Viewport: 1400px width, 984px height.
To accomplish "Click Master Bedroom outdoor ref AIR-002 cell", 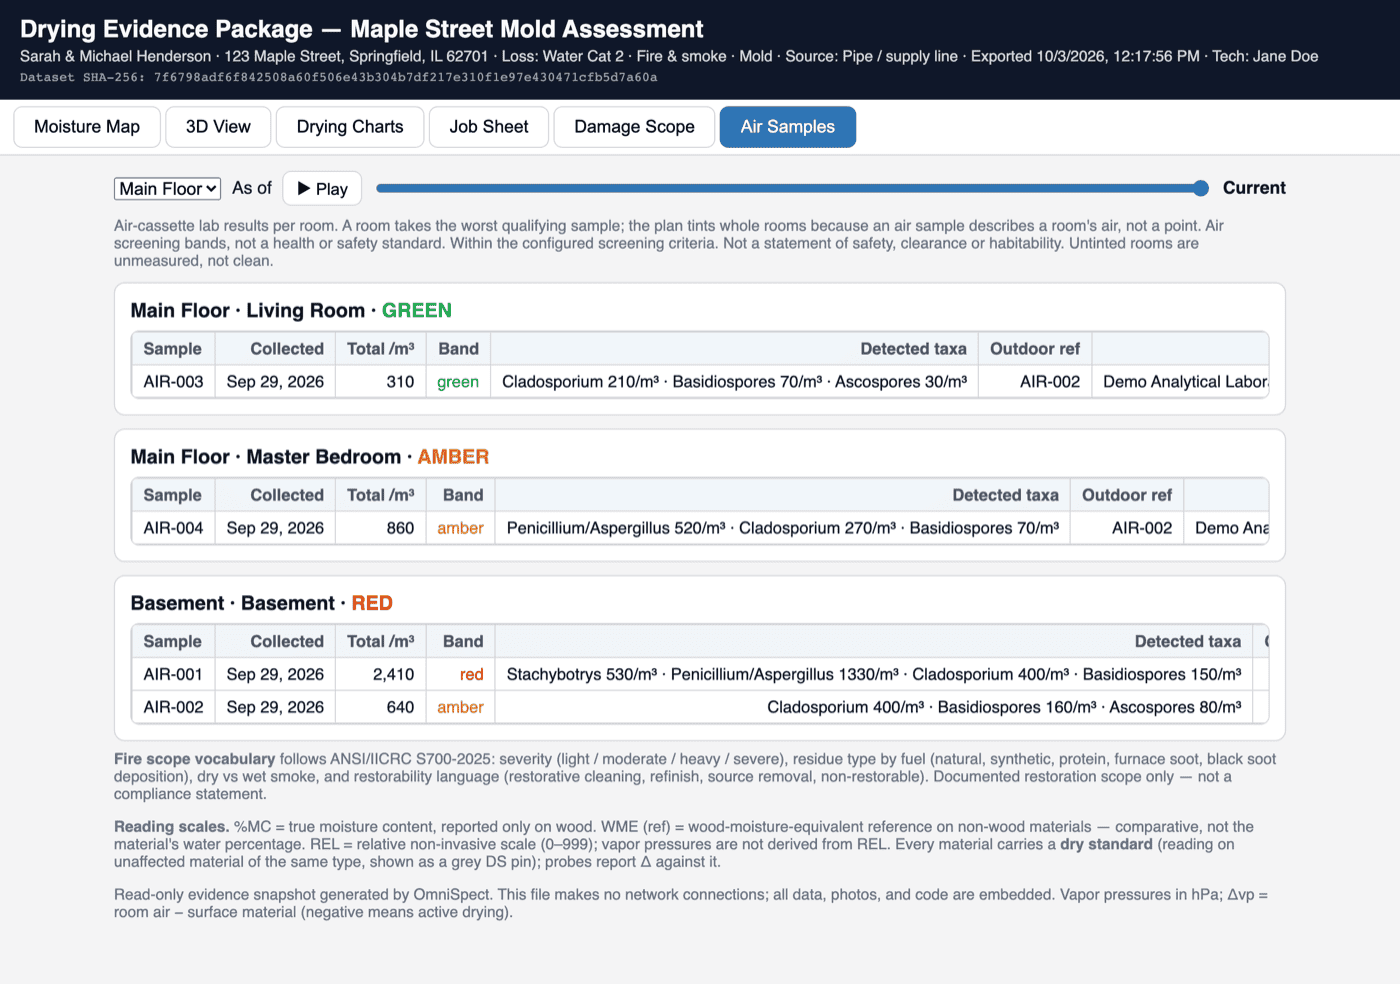I will [1127, 528].
